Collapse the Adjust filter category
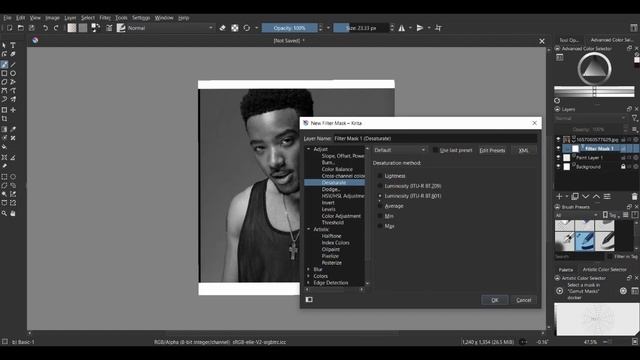This screenshot has height=360, width=640. 309,149
